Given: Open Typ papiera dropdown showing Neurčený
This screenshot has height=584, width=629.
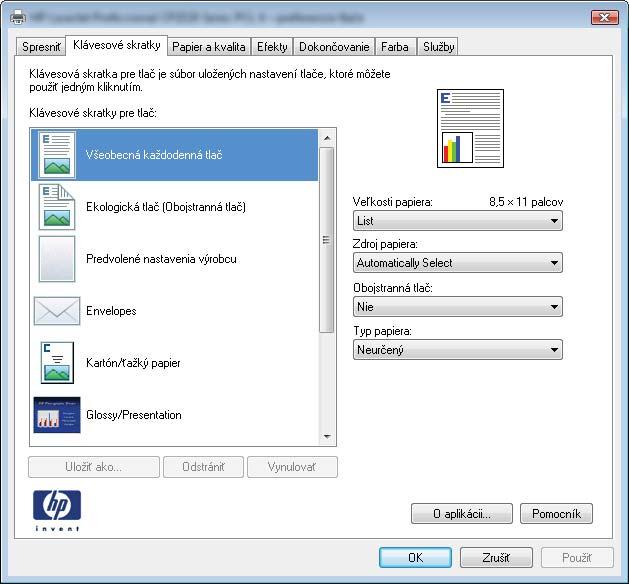Looking at the screenshot, I should point(458,350).
